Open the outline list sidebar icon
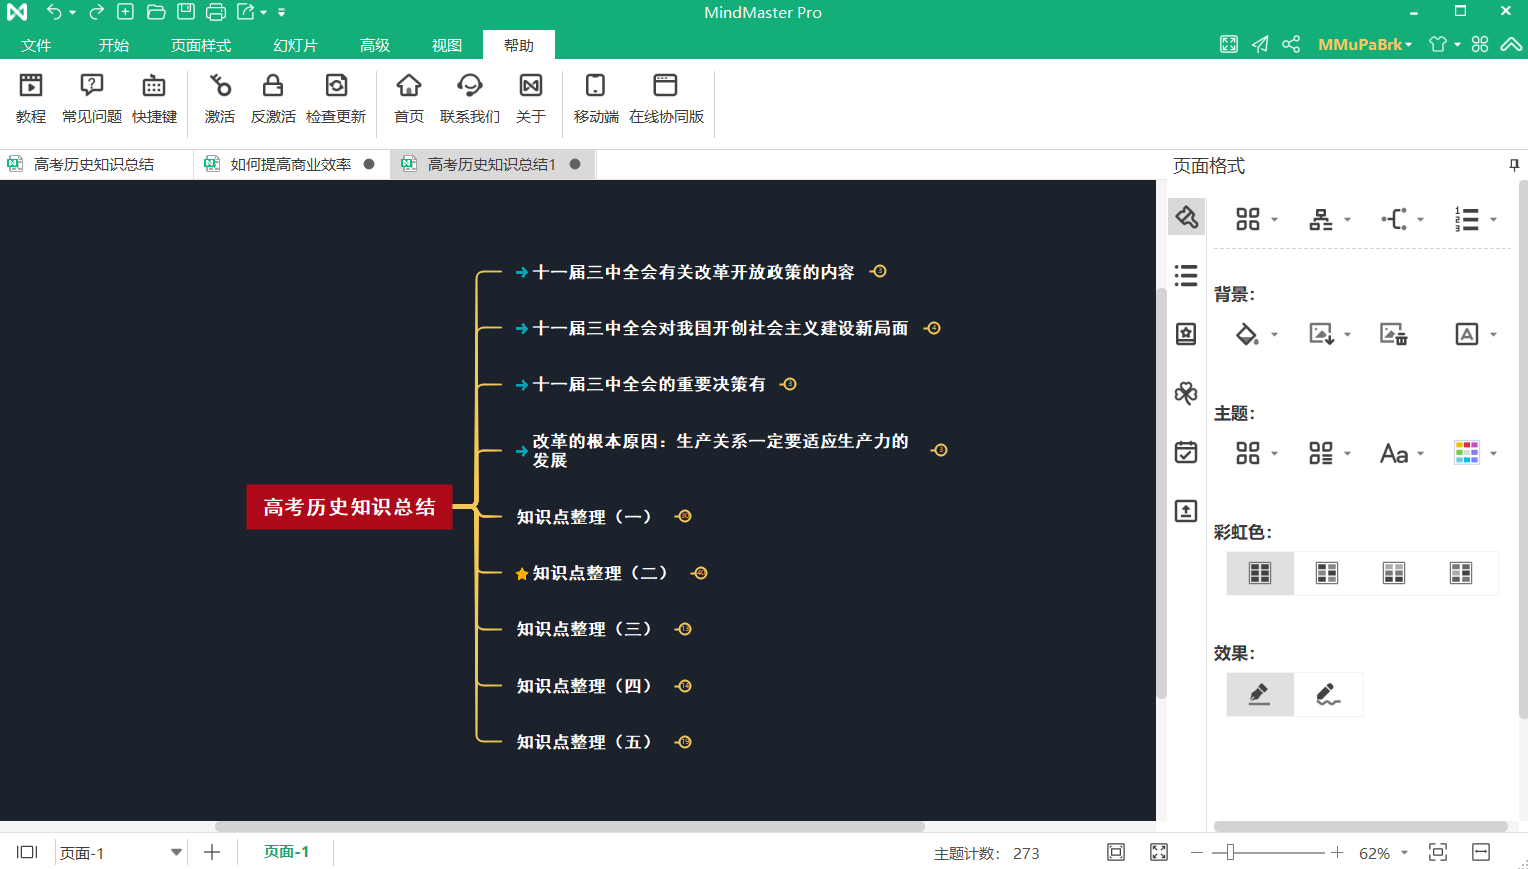1528x869 pixels. coord(1186,275)
